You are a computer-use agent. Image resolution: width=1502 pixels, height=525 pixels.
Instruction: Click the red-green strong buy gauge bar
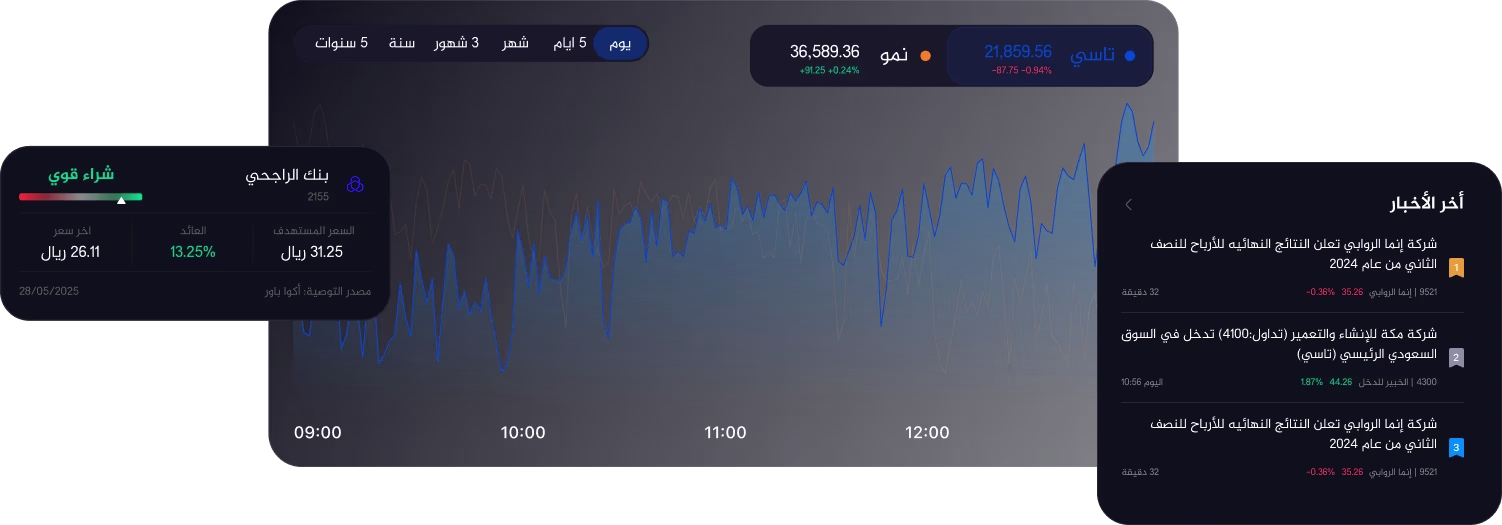tap(81, 197)
